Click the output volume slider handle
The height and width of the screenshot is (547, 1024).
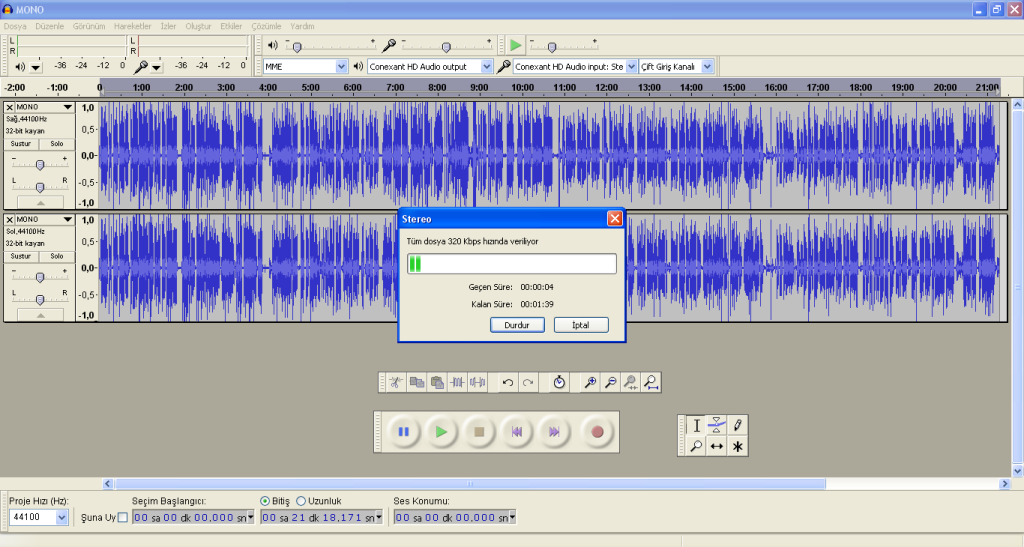297,47
